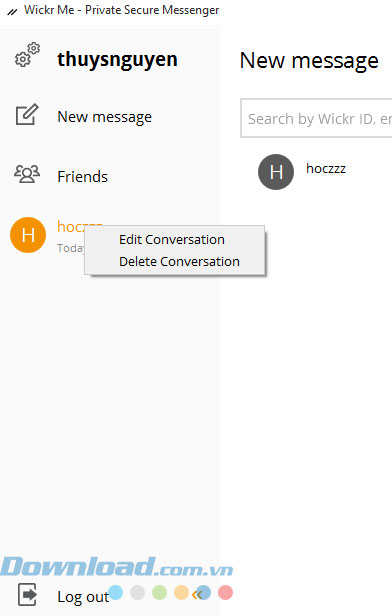
Task: Select the gray H avatar for hoczzz
Action: 276,172
